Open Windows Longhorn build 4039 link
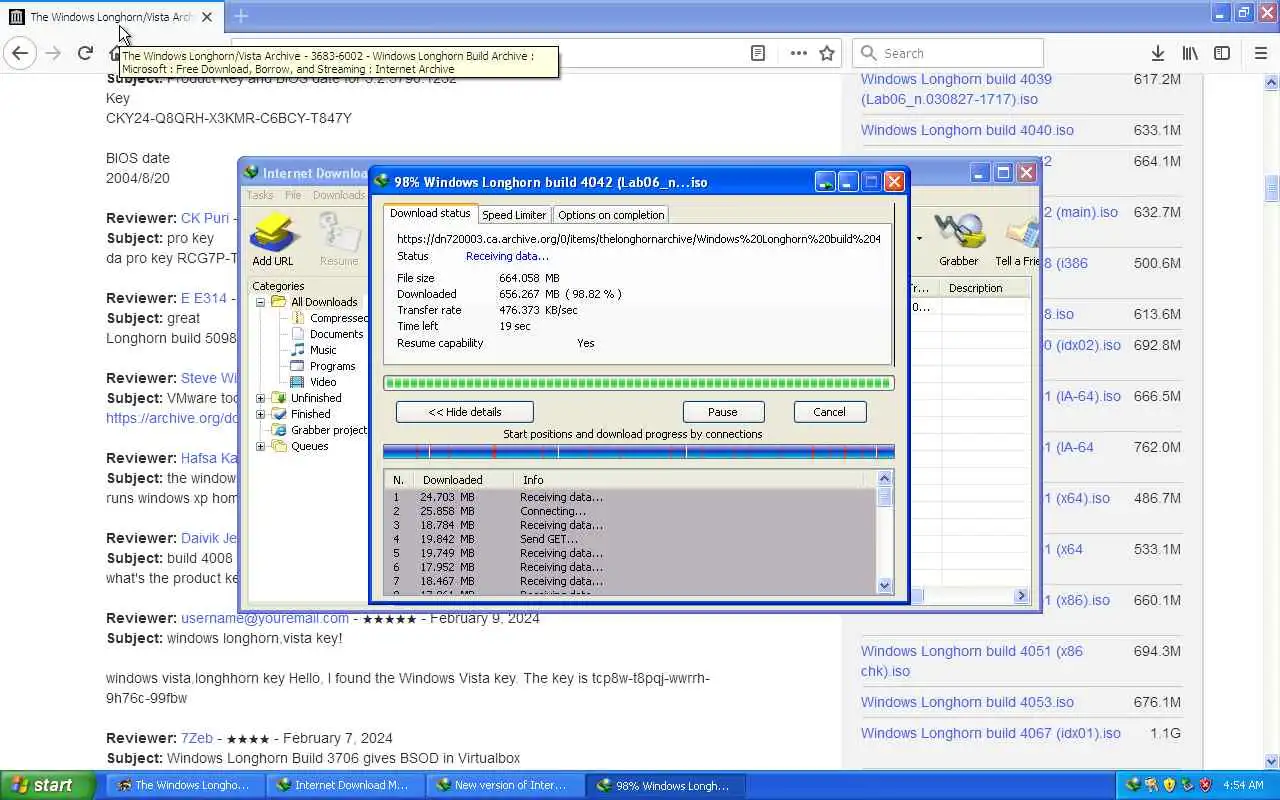 [956, 89]
